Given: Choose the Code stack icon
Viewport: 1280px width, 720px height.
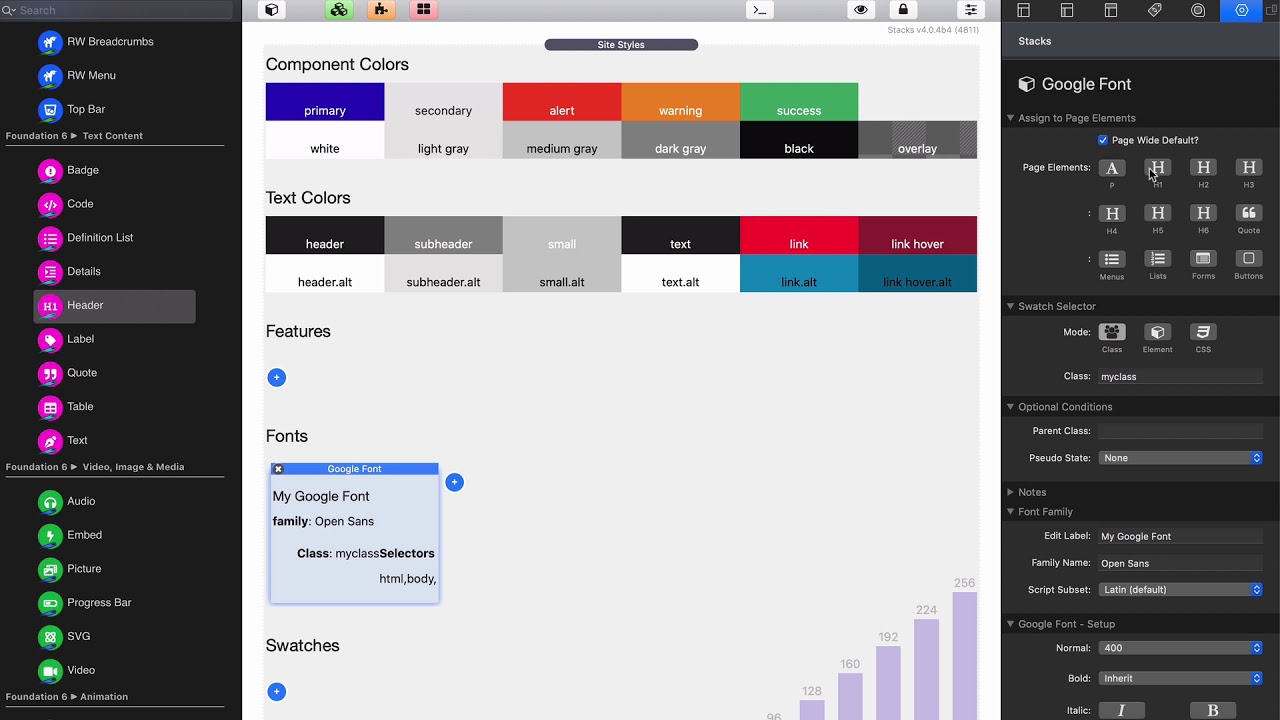Looking at the screenshot, I should 50,204.
